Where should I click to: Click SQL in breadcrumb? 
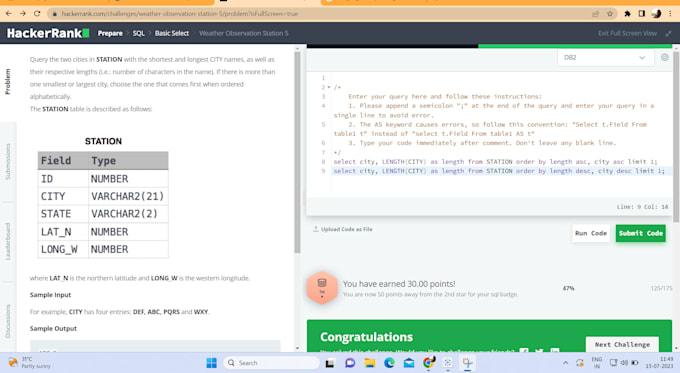138,33
